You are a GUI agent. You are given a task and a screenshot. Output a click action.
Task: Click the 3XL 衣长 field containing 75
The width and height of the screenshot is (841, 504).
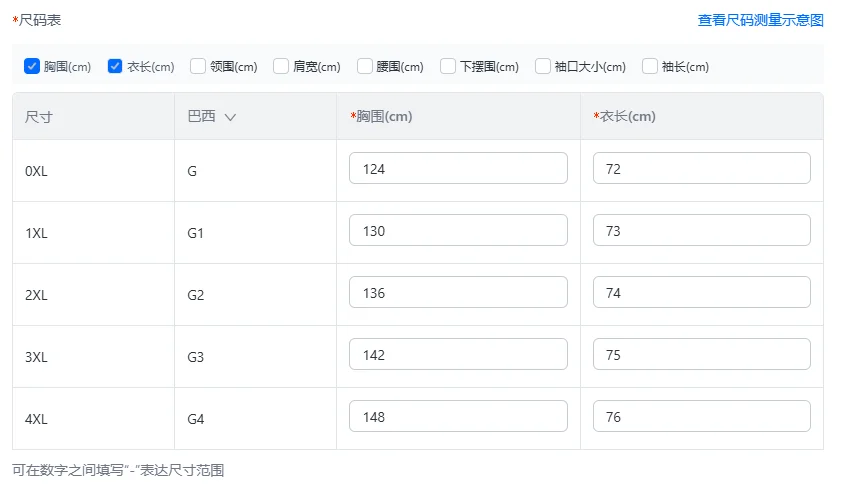pos(701,355)
